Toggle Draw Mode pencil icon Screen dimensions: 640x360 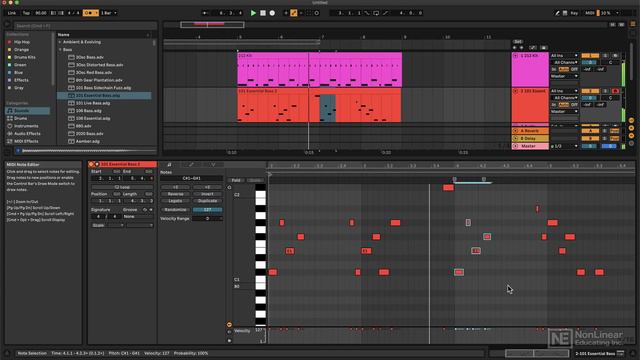557,13
